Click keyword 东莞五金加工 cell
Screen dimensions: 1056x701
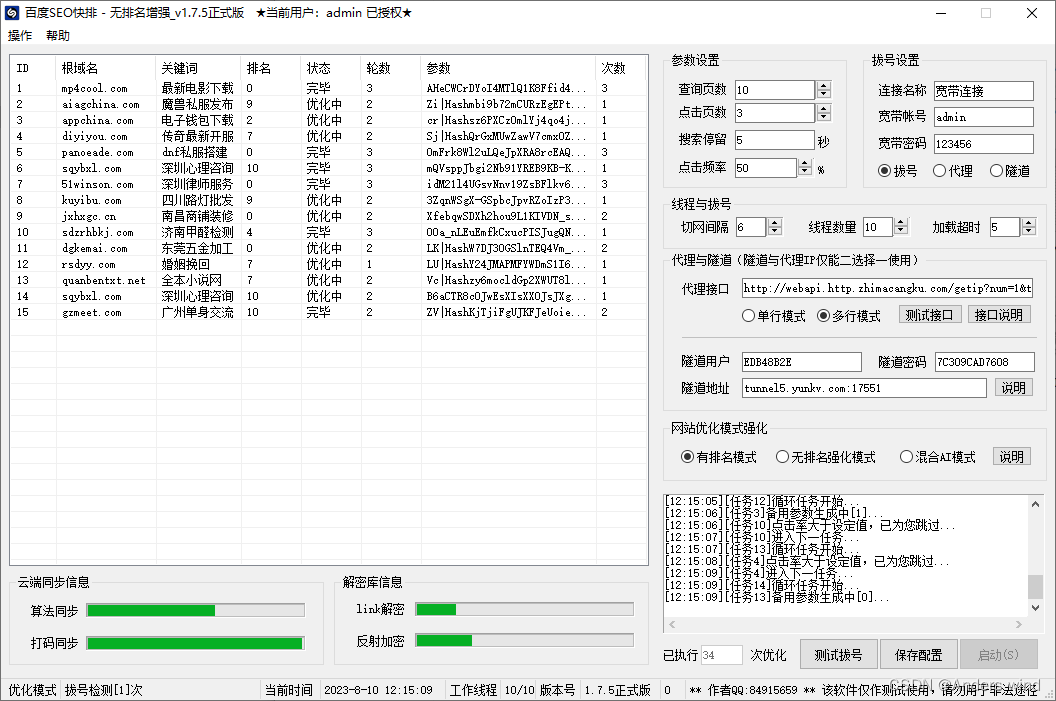tap(197, 248)
